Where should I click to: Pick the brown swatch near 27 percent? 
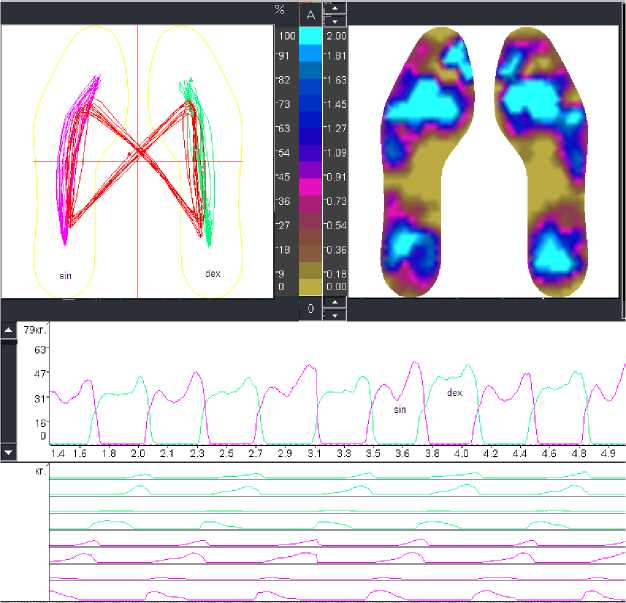pyautogui.click(x=310, y=220)
